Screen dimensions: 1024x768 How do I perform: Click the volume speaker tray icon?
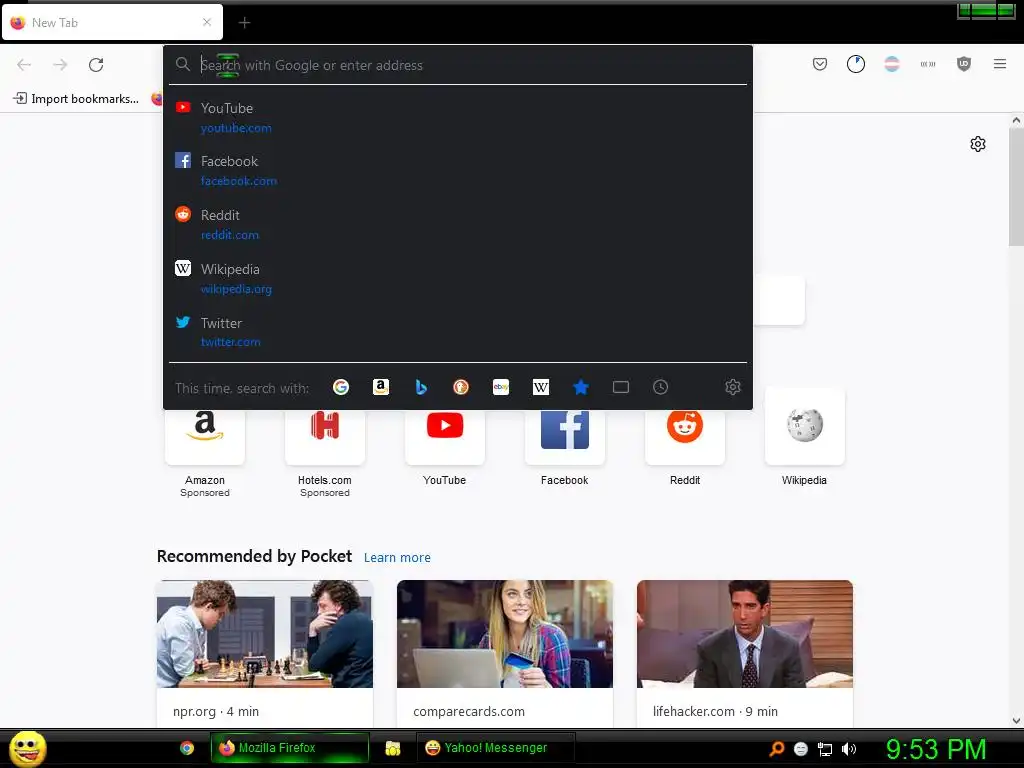pyautogui.click(x=848, y=749)
